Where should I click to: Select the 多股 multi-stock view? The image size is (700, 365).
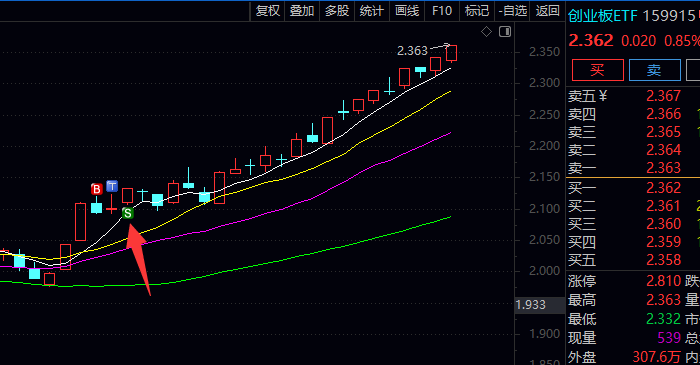(x=337, y=11)
